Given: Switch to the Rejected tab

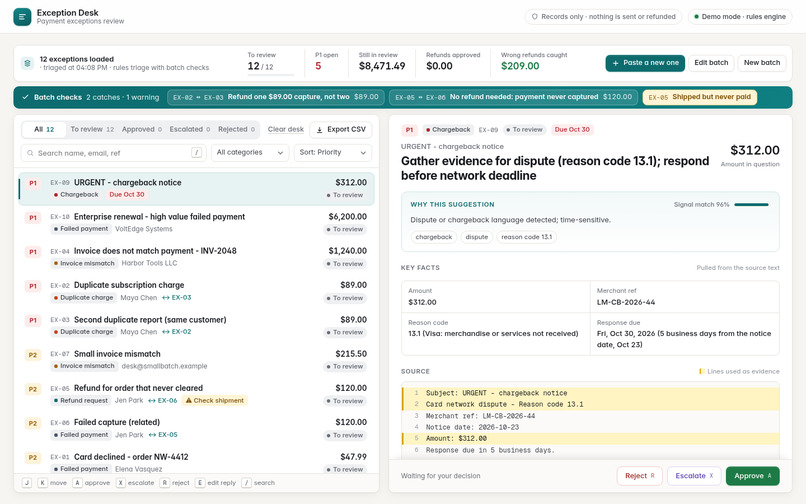Looking at the screenshot, I should point(236,129).
